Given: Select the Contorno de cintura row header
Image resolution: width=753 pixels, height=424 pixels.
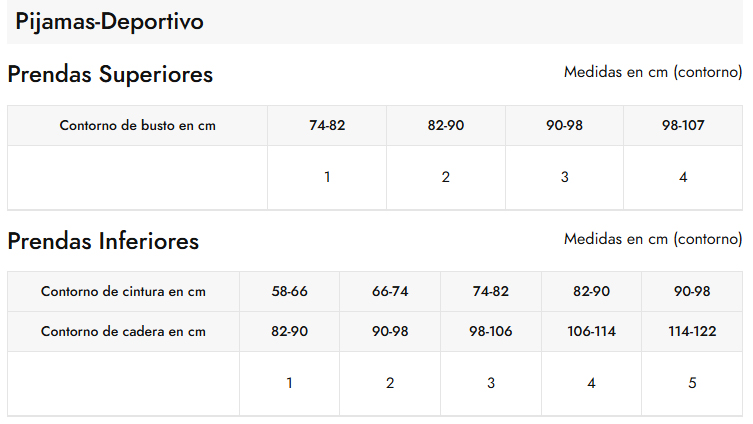Looking at the screenshot, I should (x=123, y=292).
